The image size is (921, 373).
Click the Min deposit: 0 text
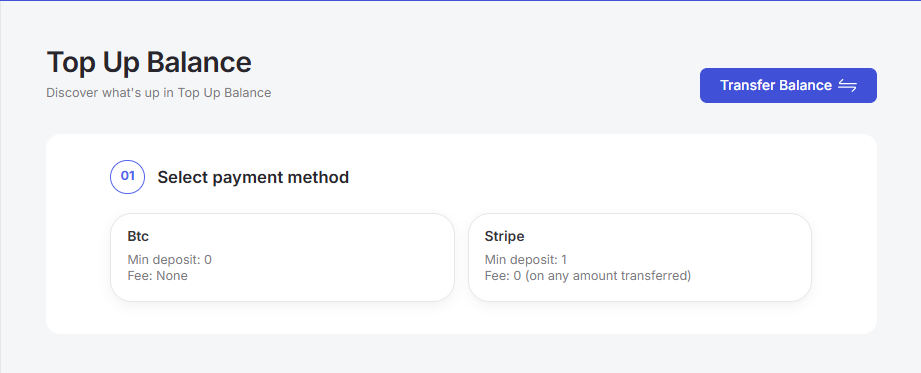pyautogui.click(x=169, y=260)
